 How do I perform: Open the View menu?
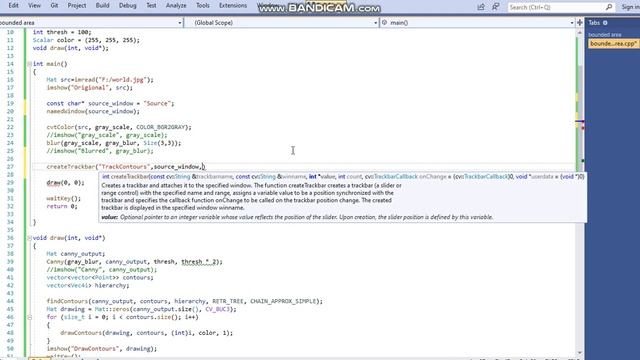click(x=34, y=5)
